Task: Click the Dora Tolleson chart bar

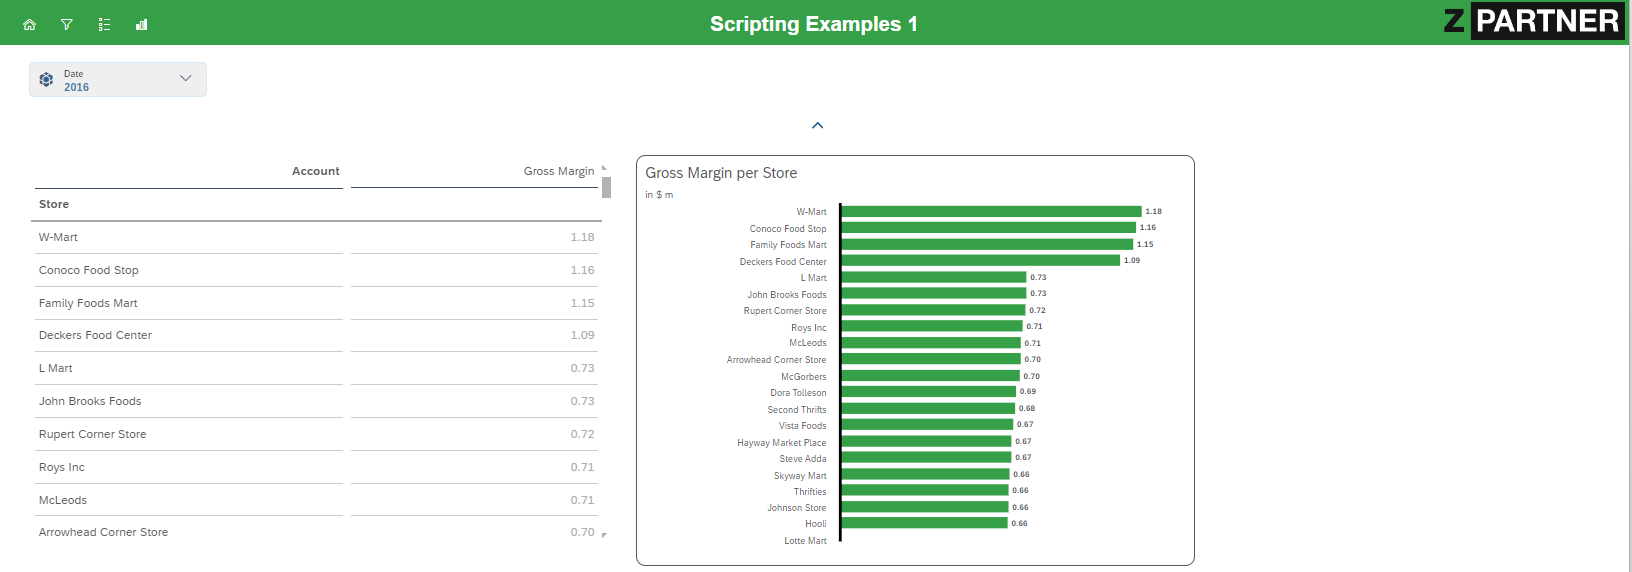Action: 928,391
